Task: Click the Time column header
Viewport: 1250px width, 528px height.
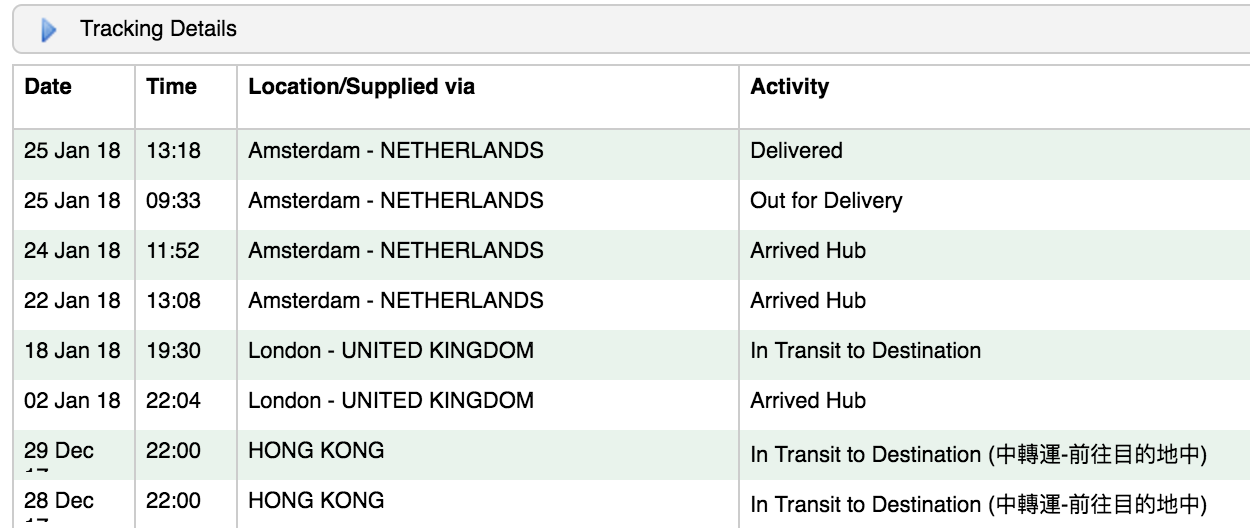Action: (x=171, y=87)
